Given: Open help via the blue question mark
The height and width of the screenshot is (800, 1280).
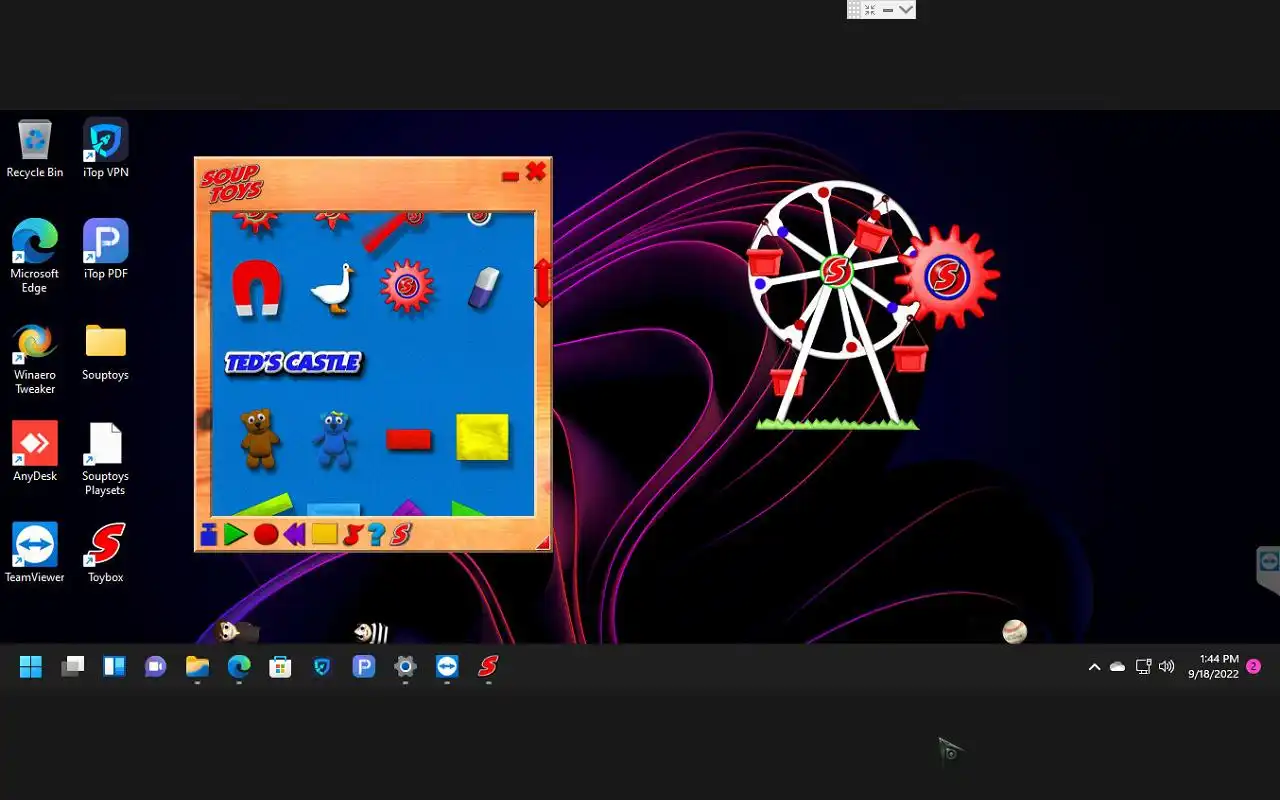Looking at the screenshot, I should 376,535.
